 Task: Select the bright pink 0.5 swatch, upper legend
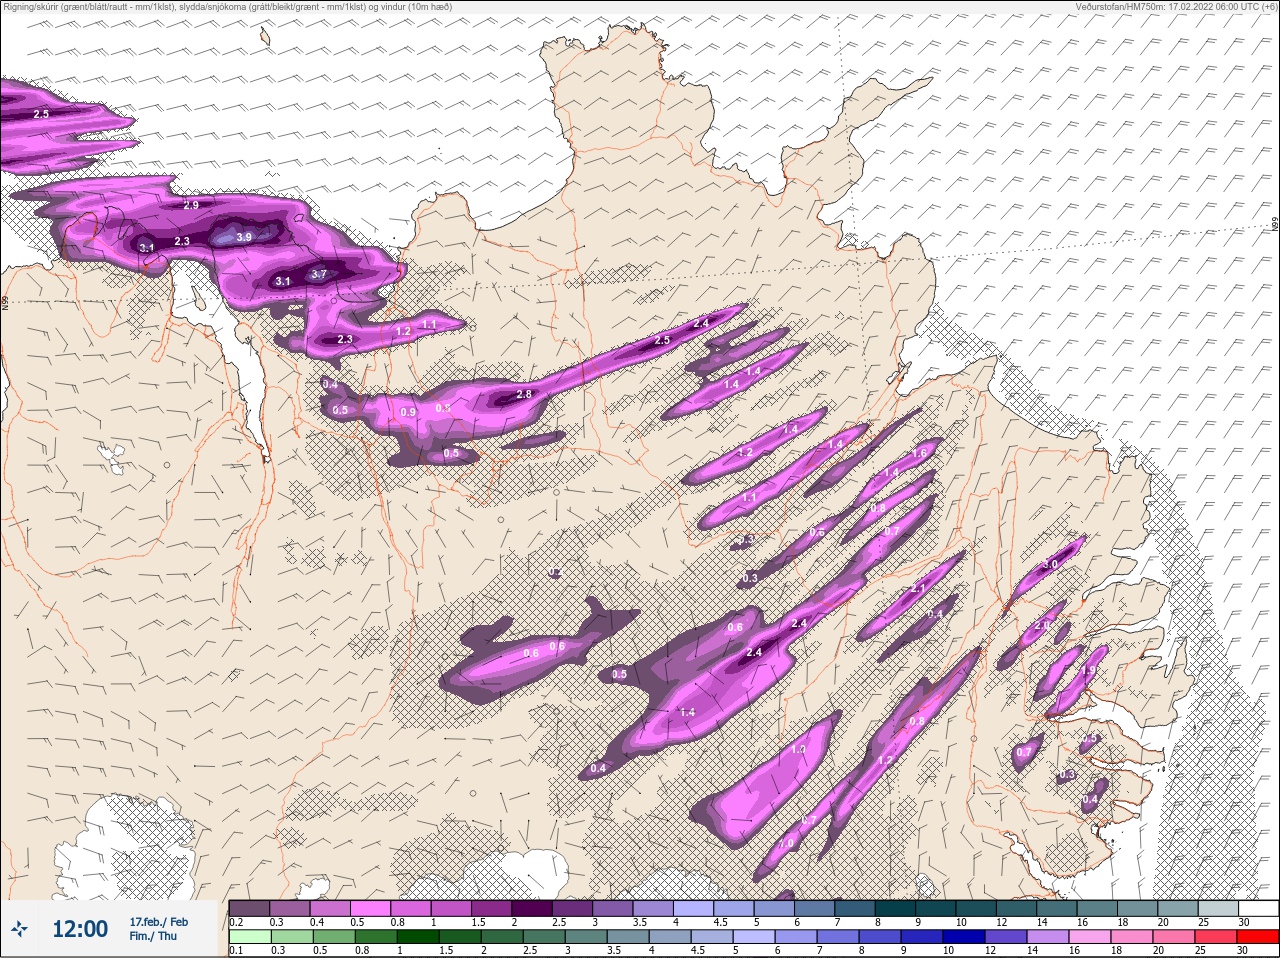370,908
